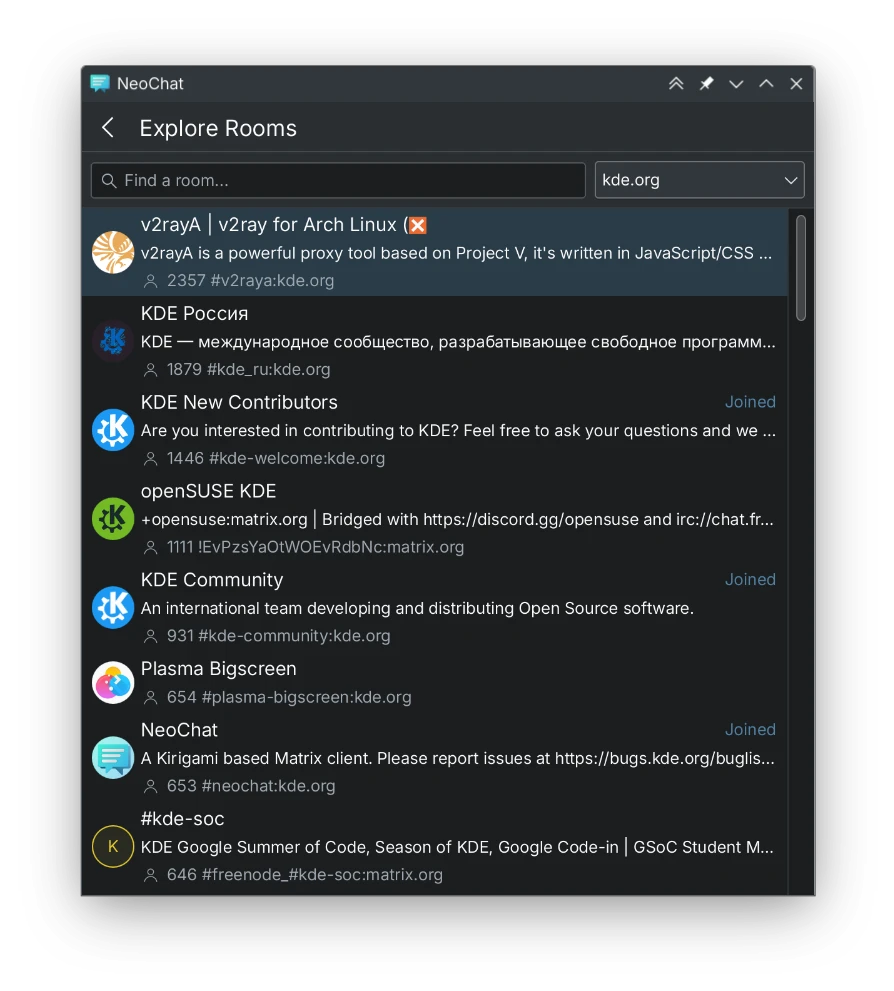Maximize the NeoChat window
This screenshot has width=894, height=991.
[766, 83]
